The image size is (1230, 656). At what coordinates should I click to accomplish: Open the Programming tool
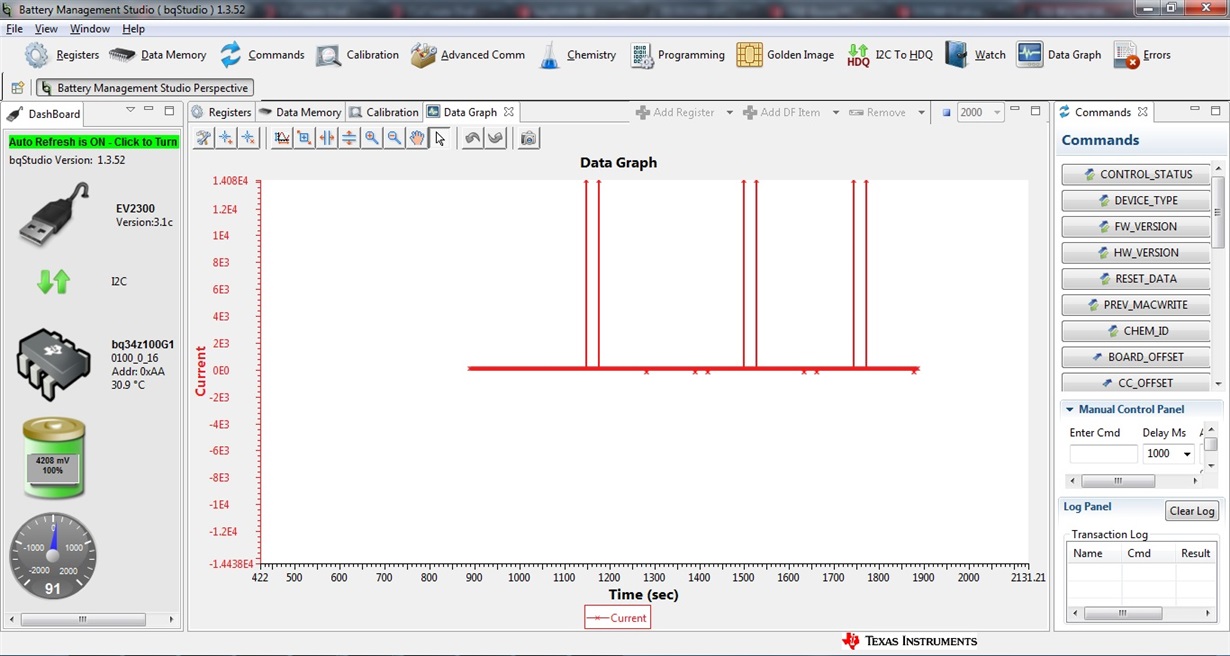pos(677,55)
